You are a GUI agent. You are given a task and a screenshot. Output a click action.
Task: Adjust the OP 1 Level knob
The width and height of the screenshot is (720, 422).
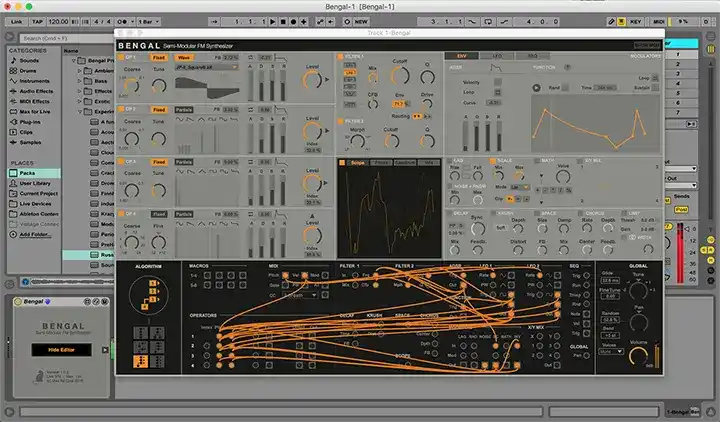(312, 80)
